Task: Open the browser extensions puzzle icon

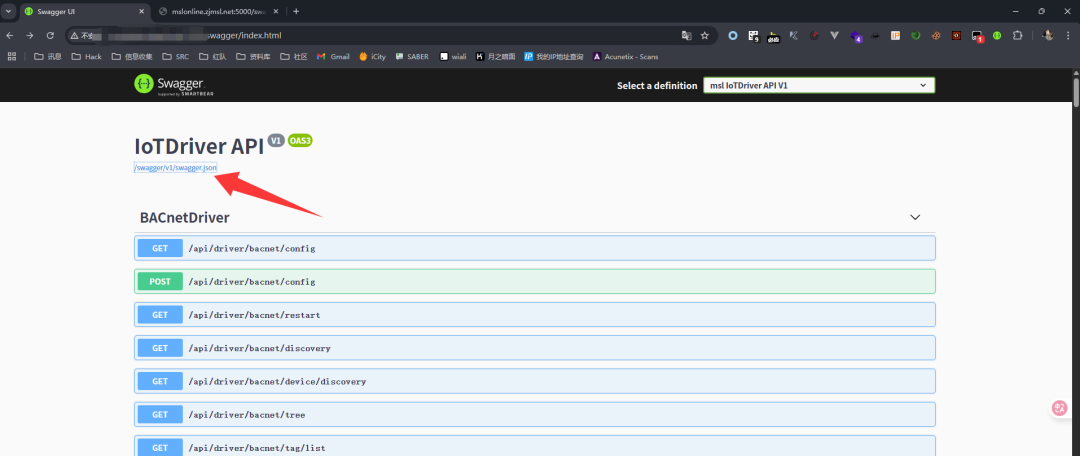Action: (x=1017, y=35)
